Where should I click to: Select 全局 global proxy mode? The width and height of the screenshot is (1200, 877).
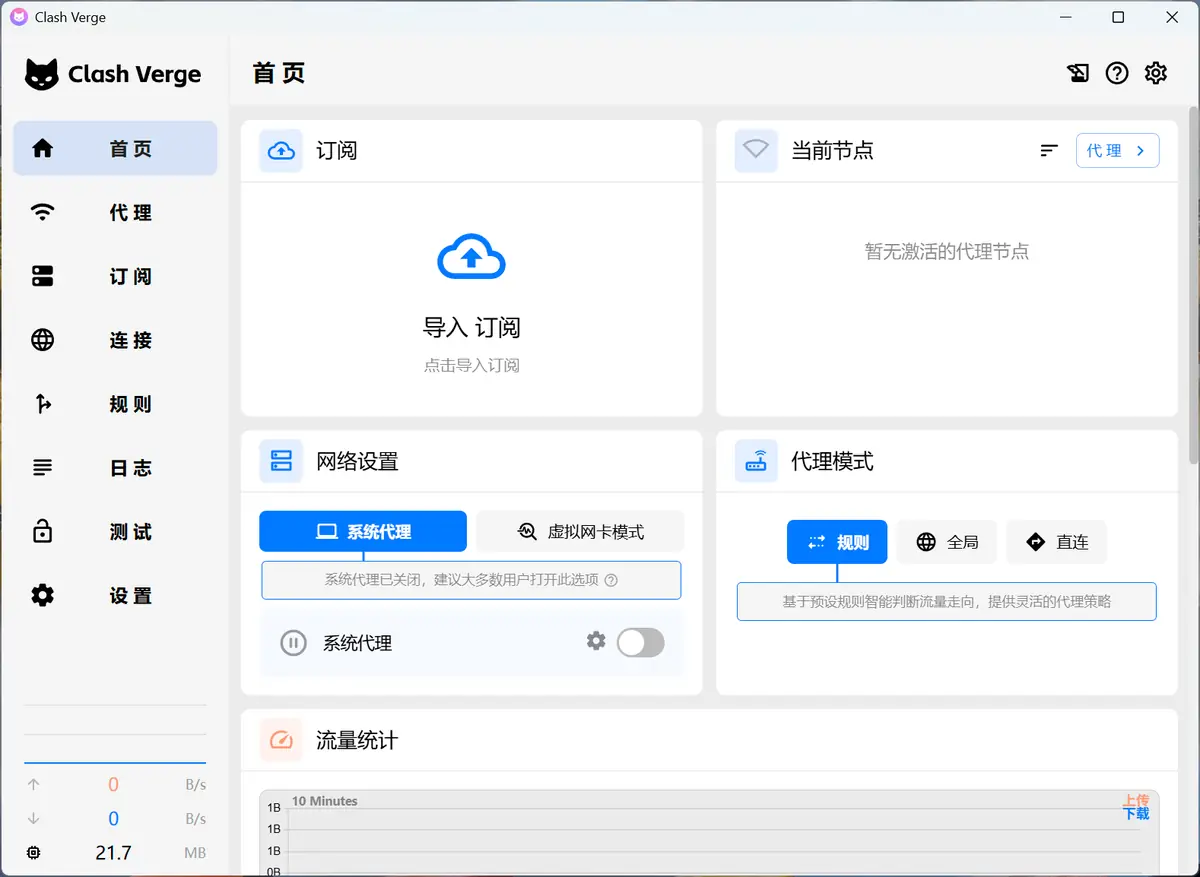(947, 542)
